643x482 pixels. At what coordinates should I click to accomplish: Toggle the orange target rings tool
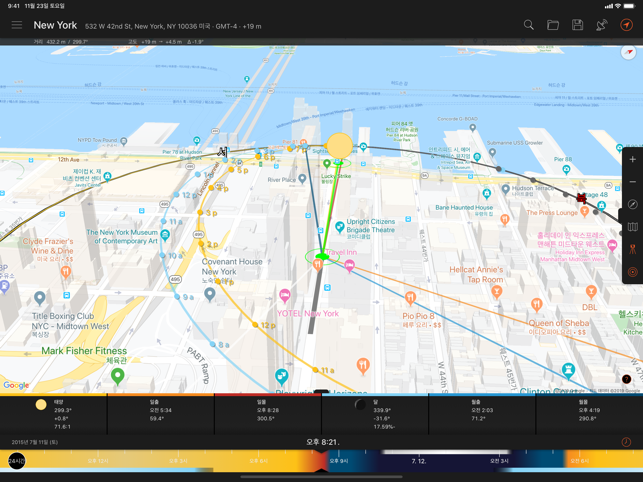(x=632, y=272)
